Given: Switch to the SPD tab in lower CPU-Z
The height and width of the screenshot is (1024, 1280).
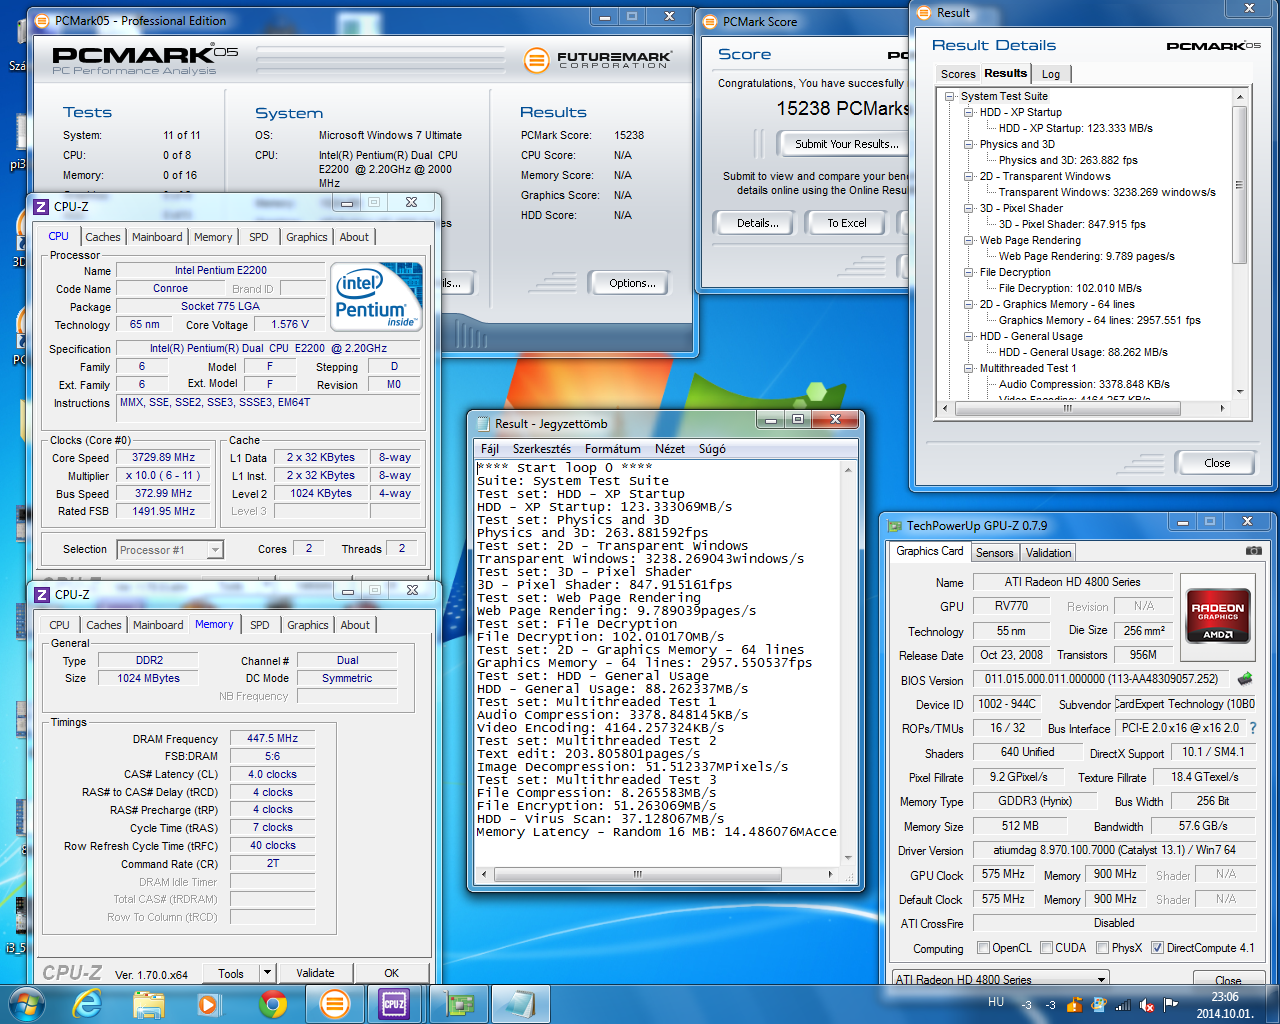Looking at the screenshot, I should click(260, 625).
